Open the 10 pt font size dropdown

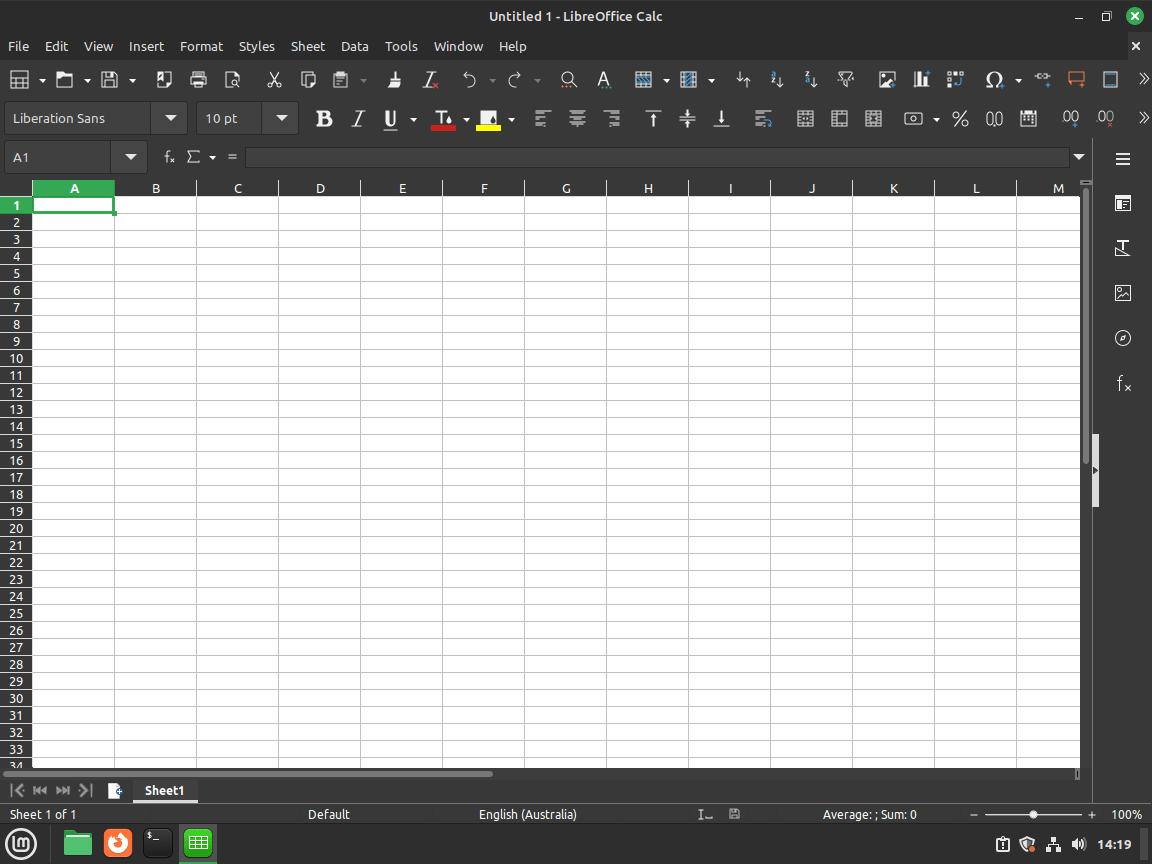pos(281,118)
